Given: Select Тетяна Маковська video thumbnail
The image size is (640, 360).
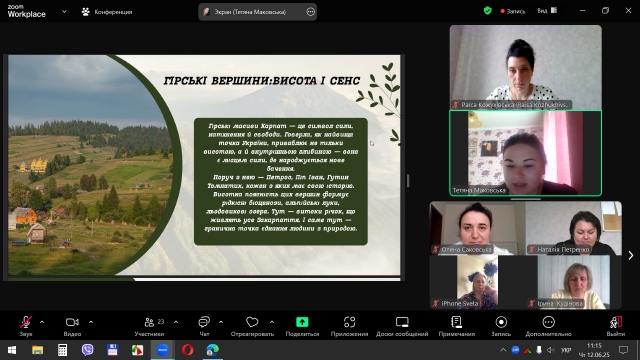Looking at the screenshot, I should tap(526, 153).
